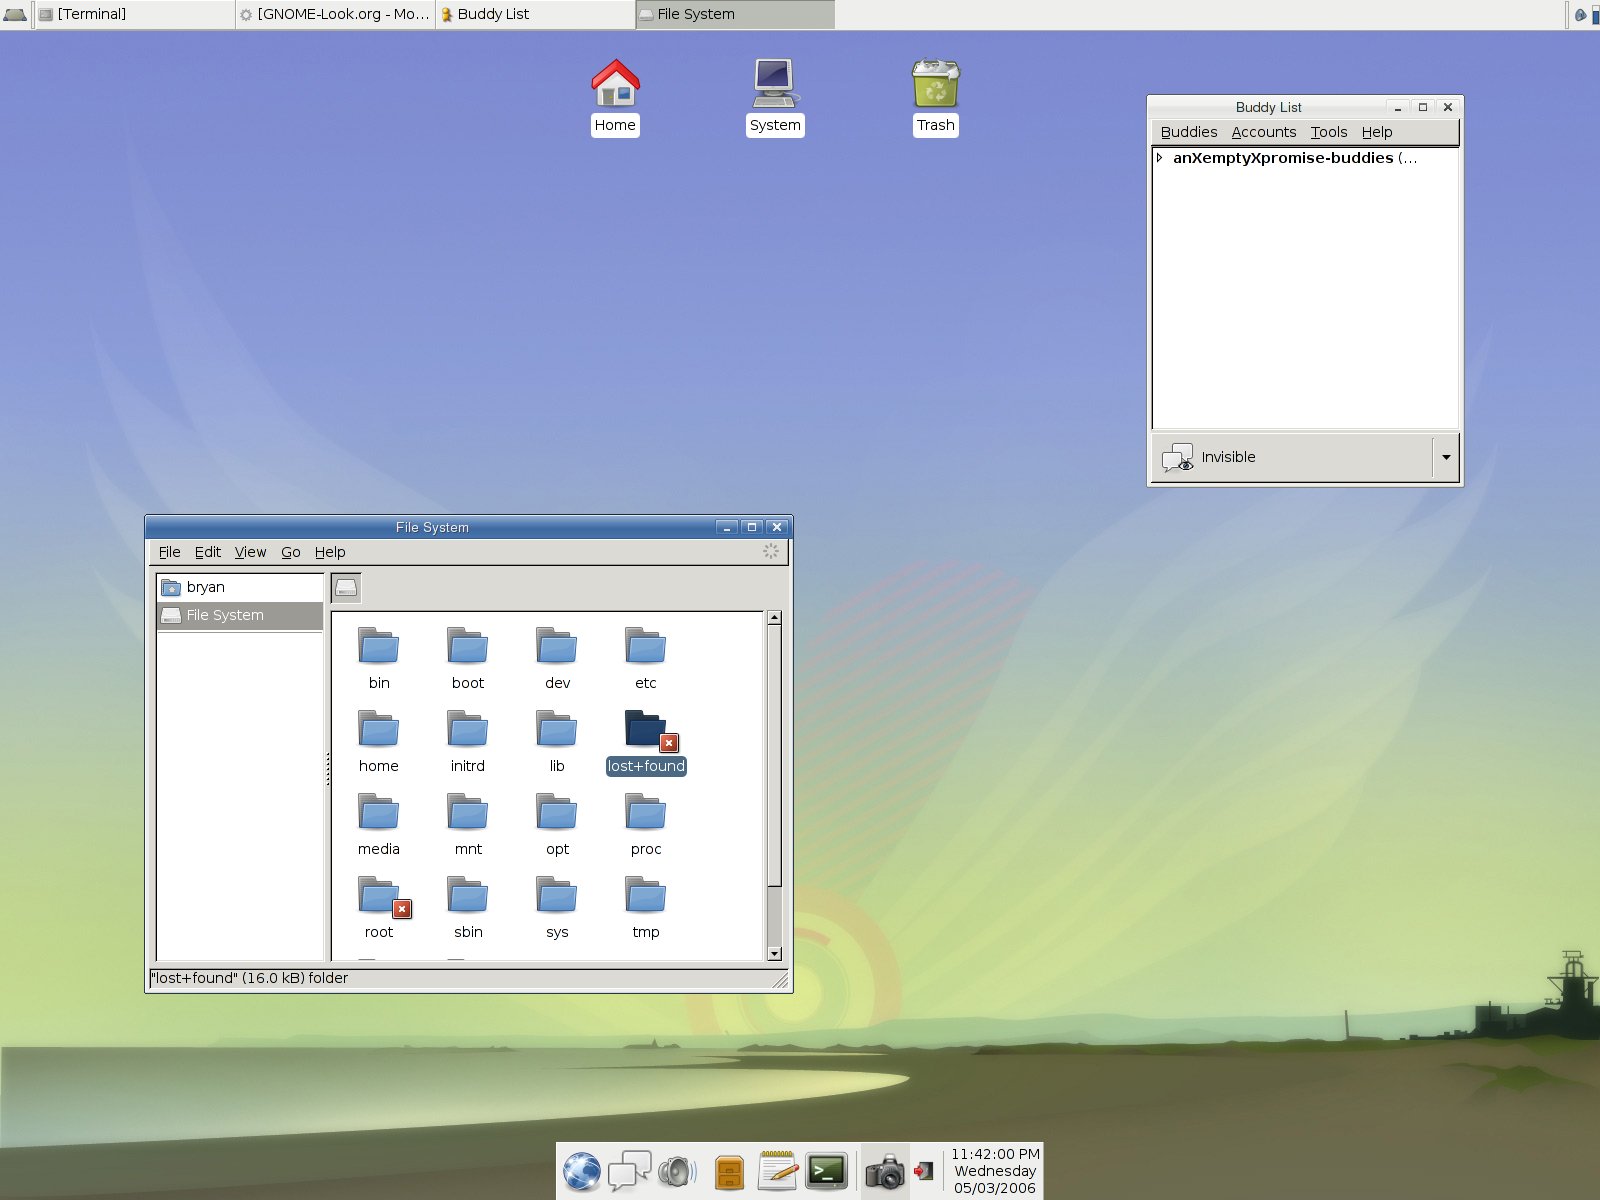Viewport: 1600px width, 1200px height.
Task: Select the sys folder
Action: pyautogui.click(x=557, y=908)
